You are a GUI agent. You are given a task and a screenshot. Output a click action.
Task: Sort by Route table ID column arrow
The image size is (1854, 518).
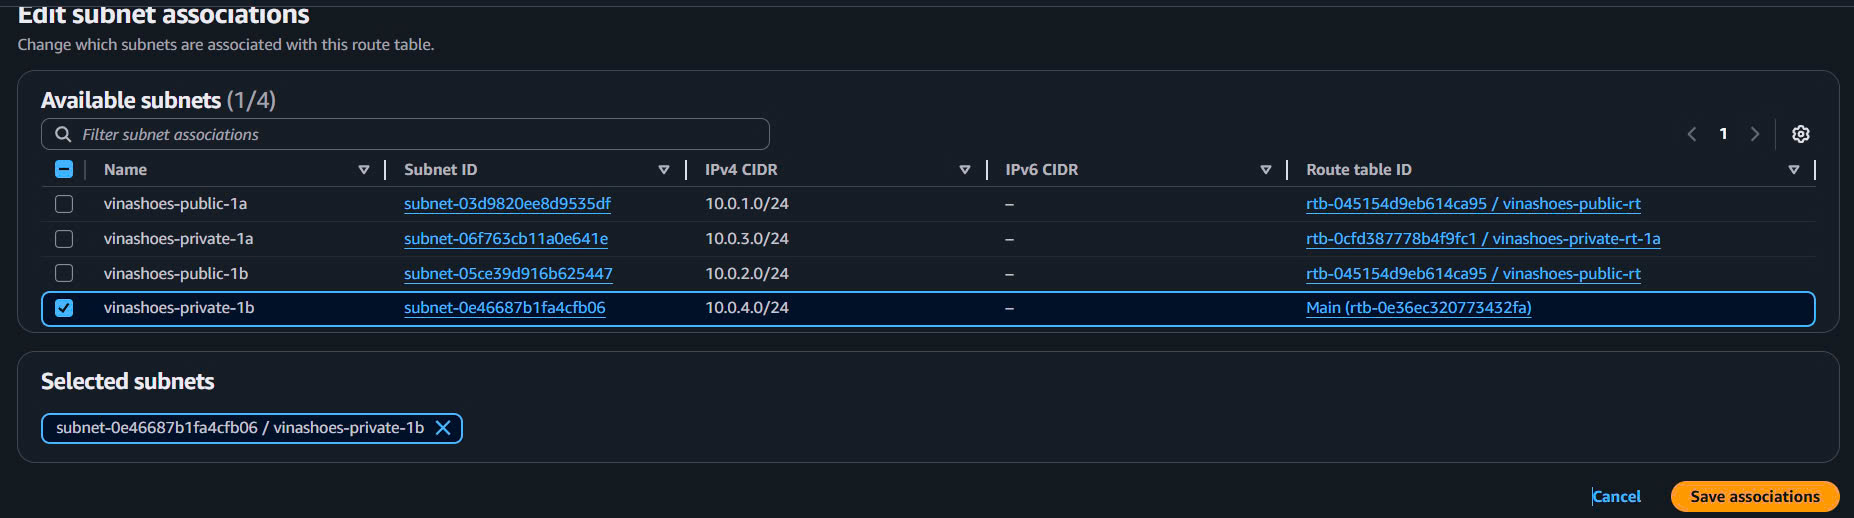point(1794,170)
